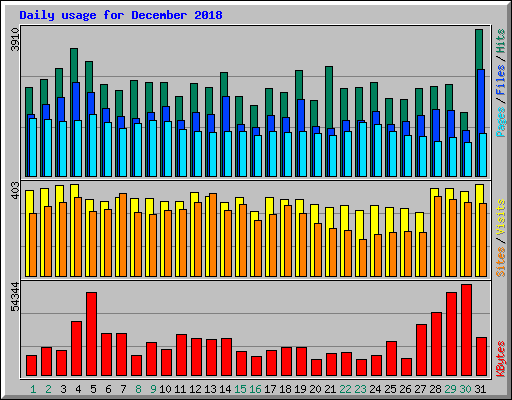Screen dimensions: 512x400
Task: Click the red "KBytes" legend label
Action: [x=501, y=359]
